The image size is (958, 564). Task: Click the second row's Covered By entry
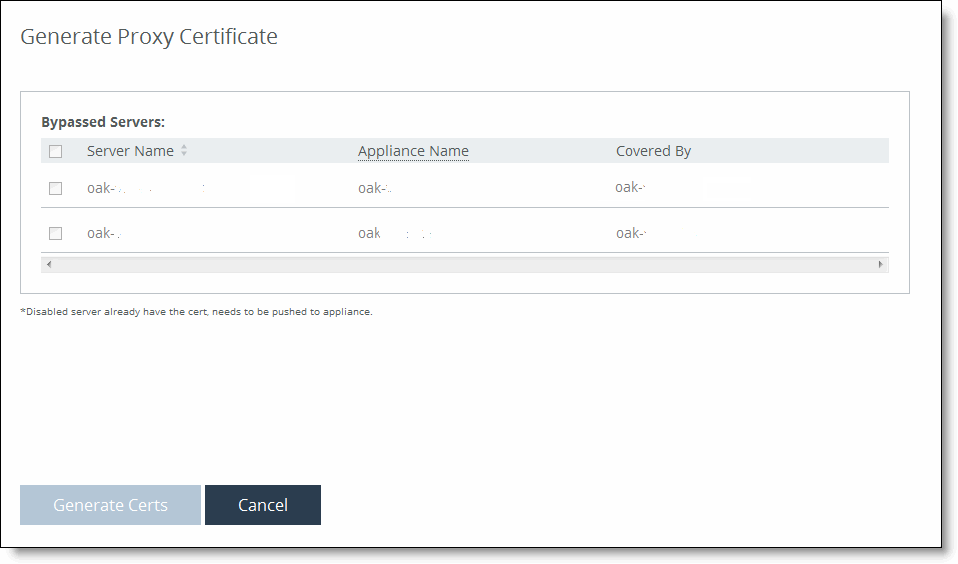pos(631,233)
